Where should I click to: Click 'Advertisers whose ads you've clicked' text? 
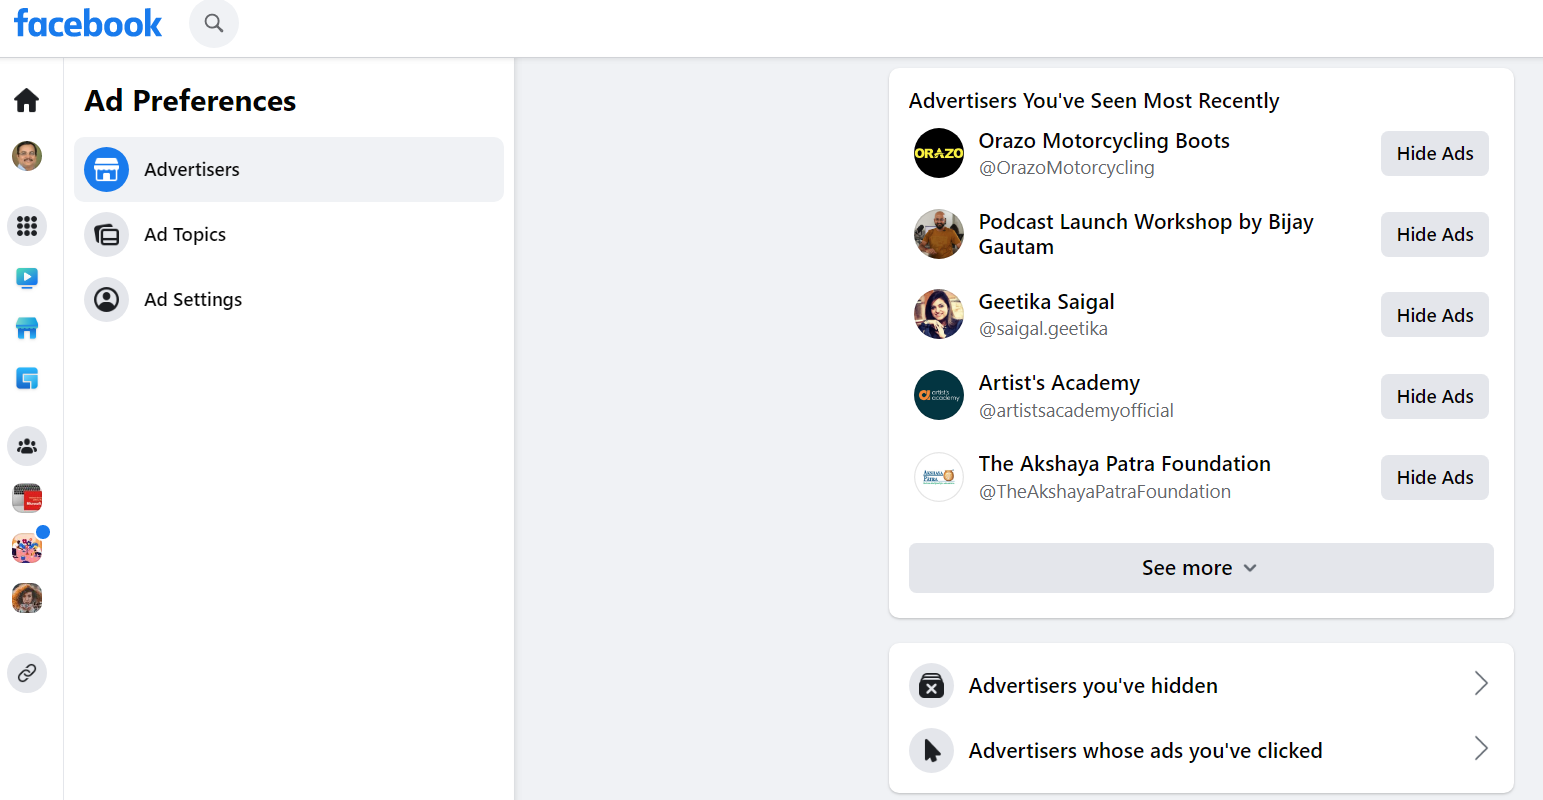[1145, 751]
